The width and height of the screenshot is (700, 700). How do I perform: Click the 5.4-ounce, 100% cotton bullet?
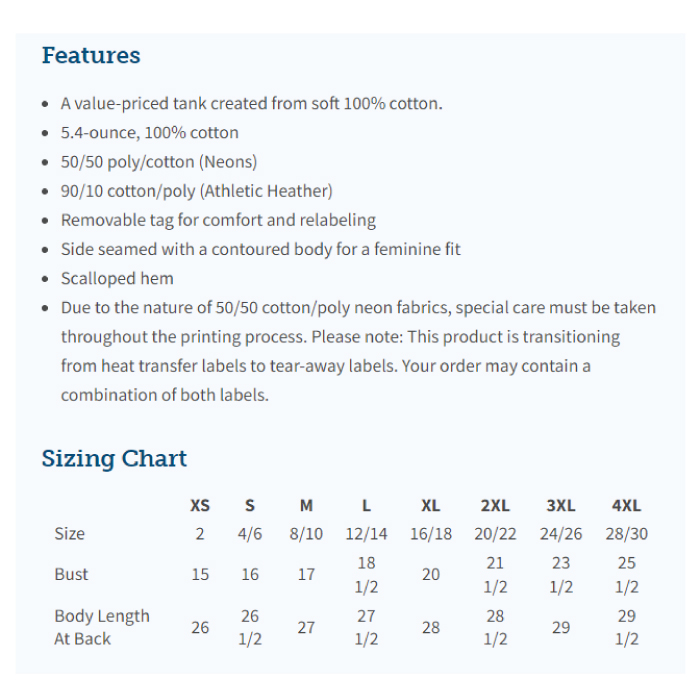coord(149,133)
